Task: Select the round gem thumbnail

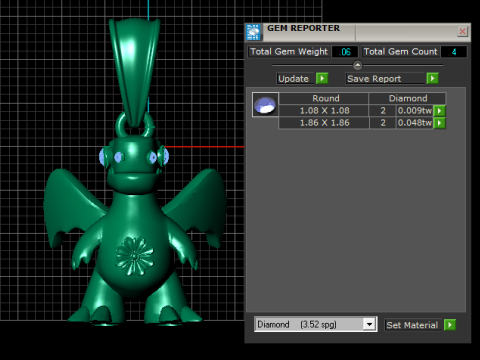Action: point(265,105)
